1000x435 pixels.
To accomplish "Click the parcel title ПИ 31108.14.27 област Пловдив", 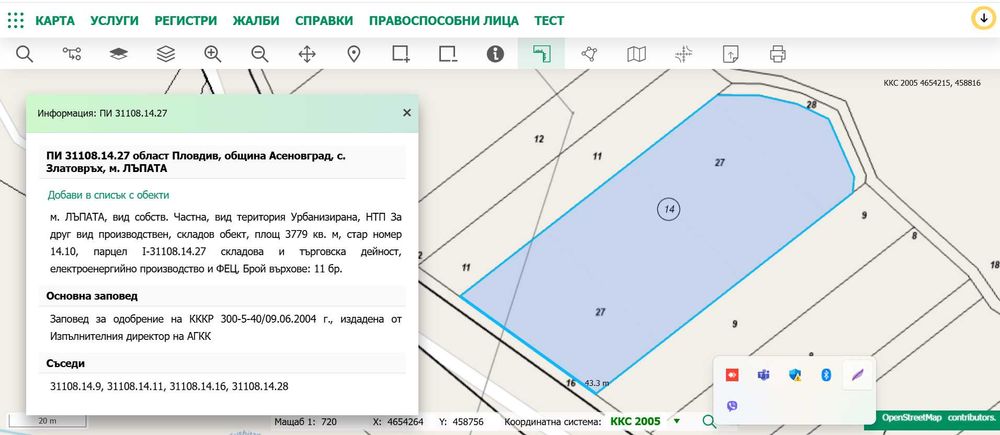I will [196, 162].
